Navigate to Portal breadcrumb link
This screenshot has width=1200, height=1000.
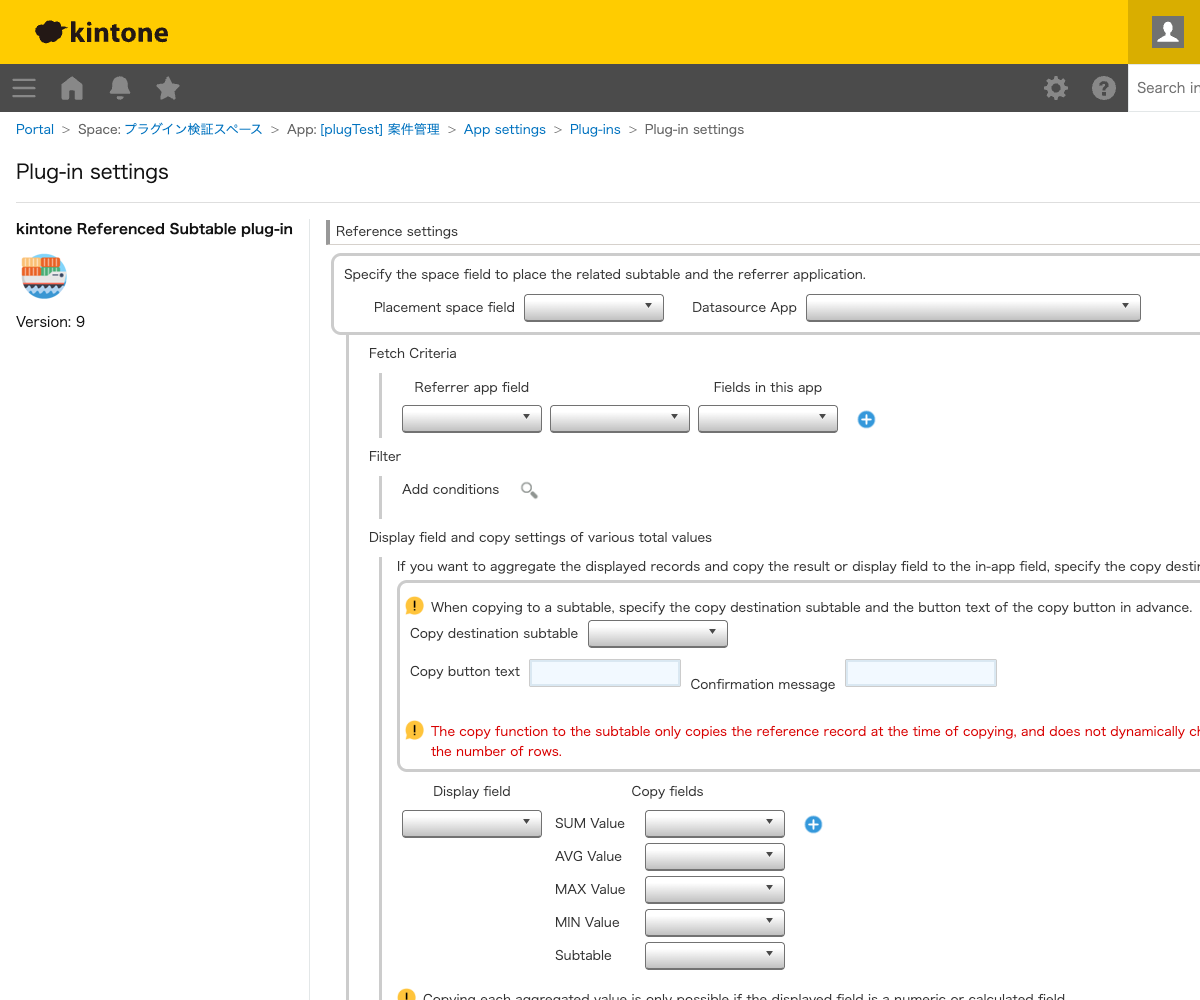(x=35, y=129)
